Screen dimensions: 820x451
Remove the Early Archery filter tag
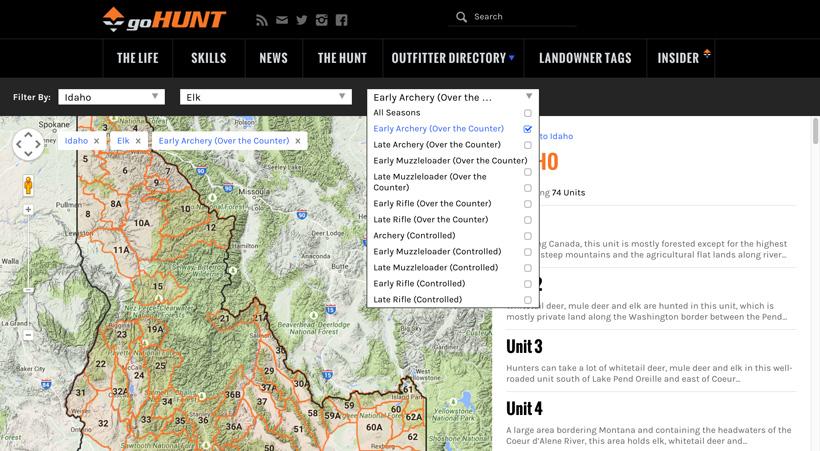pyautogui.click(x=298, y=141)
